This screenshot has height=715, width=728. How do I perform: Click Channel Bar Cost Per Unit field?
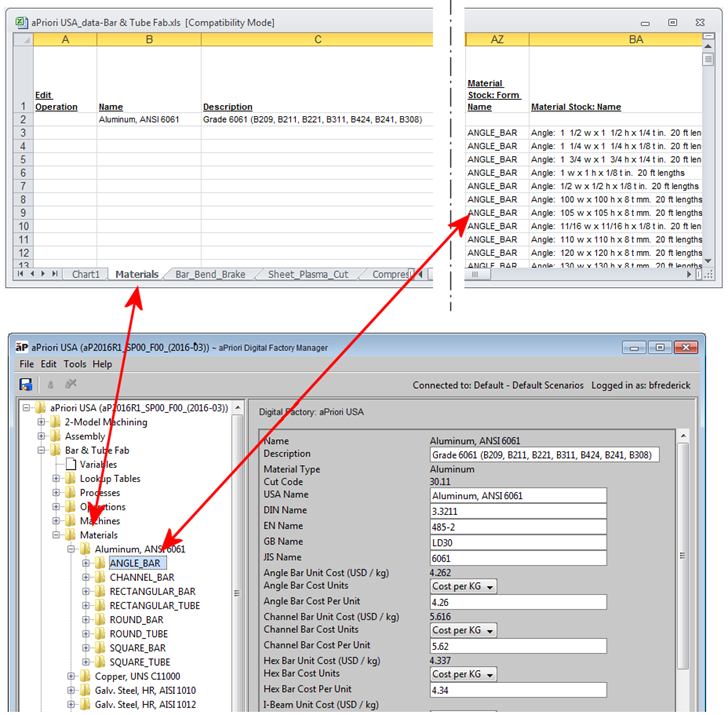pyautogui.click(x=518, y=646)
